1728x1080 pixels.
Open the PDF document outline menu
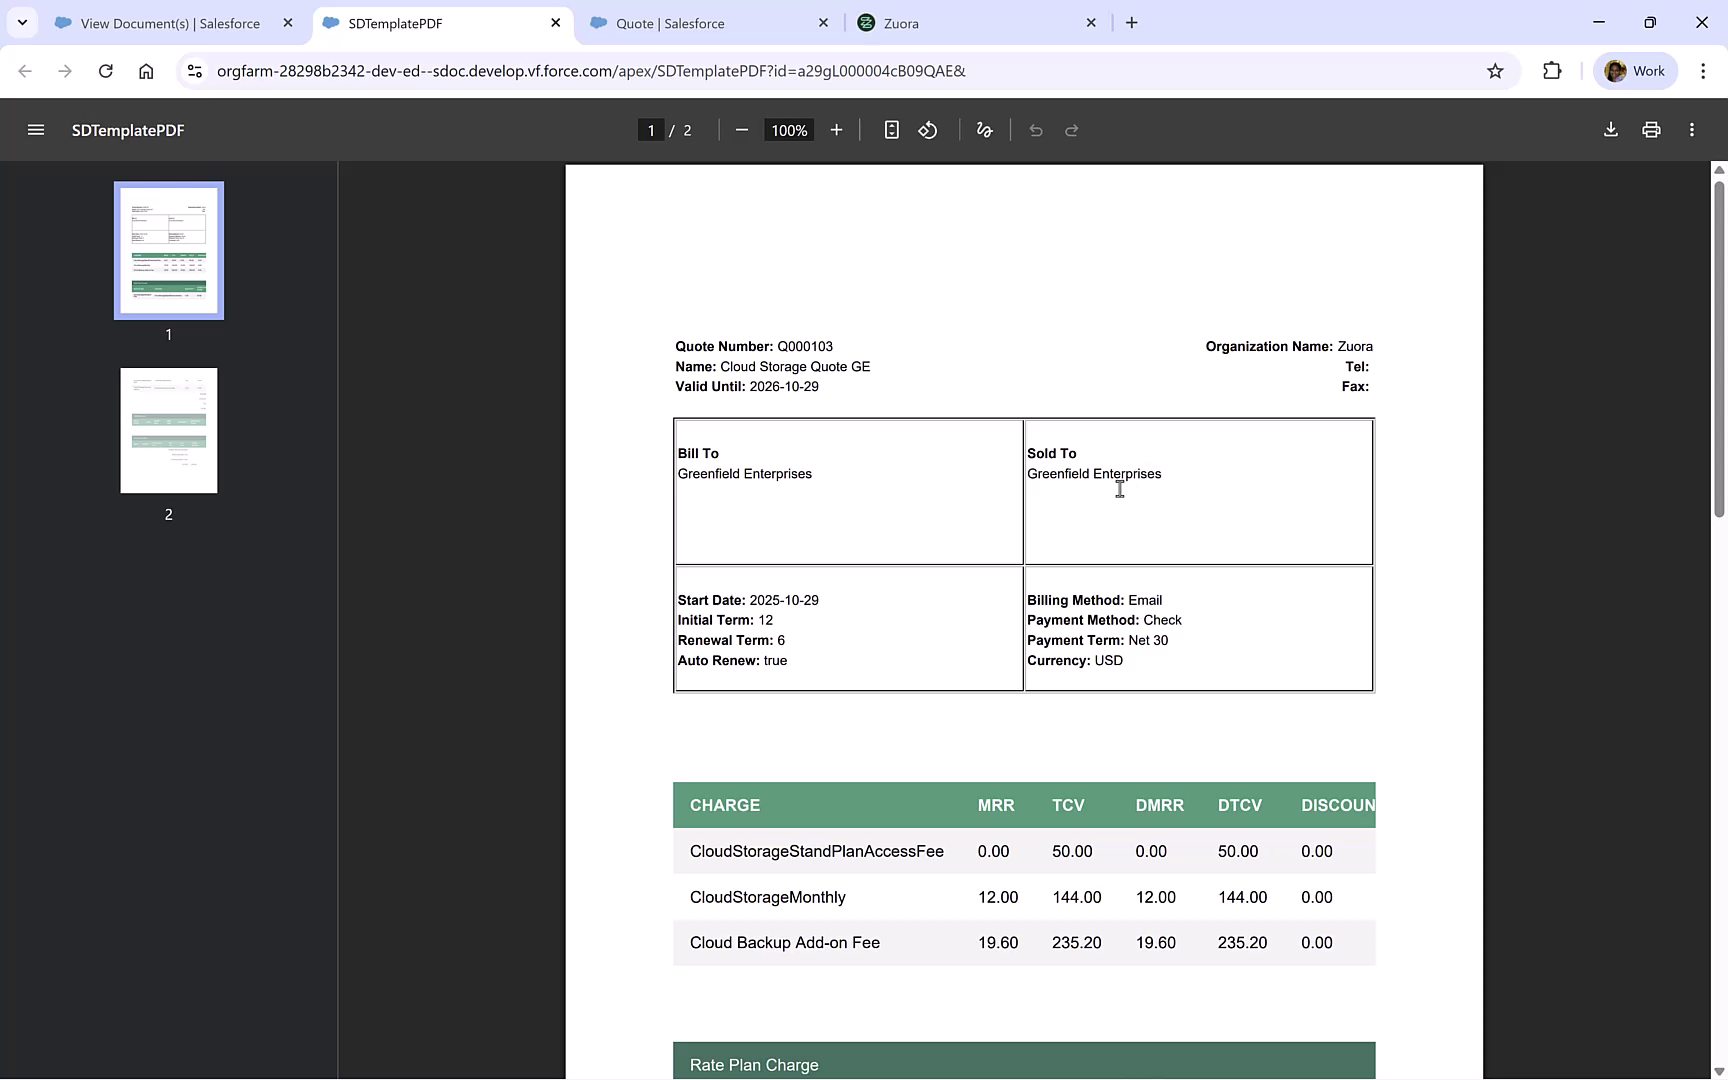[36, 130]
